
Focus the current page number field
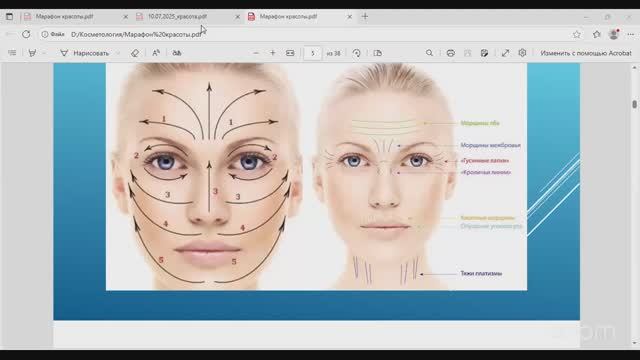(x=313, y=53)
